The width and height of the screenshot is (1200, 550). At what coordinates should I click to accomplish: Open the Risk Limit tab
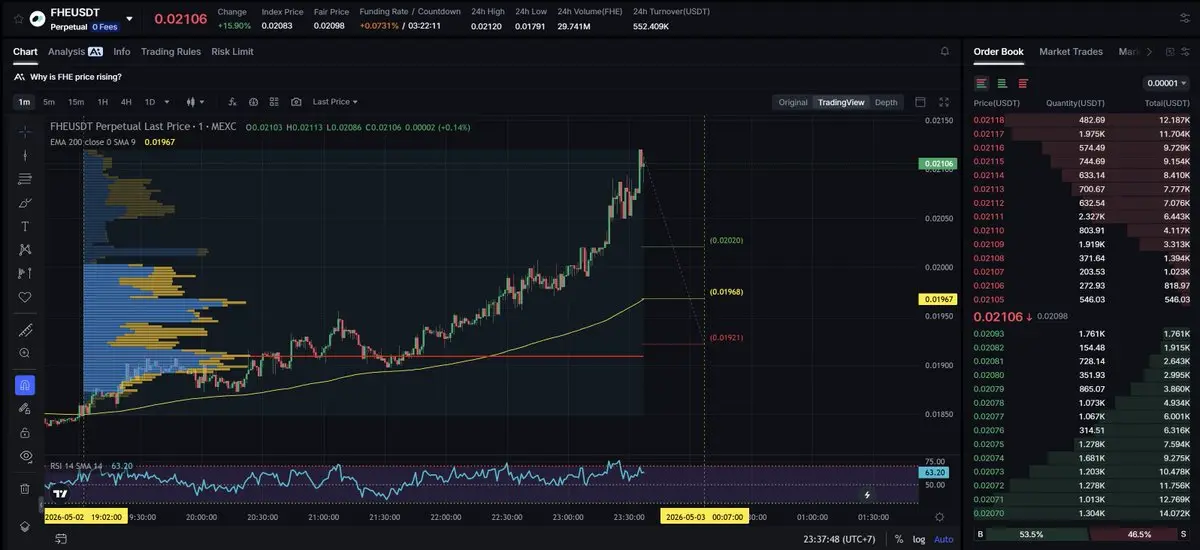click(232, 51)
